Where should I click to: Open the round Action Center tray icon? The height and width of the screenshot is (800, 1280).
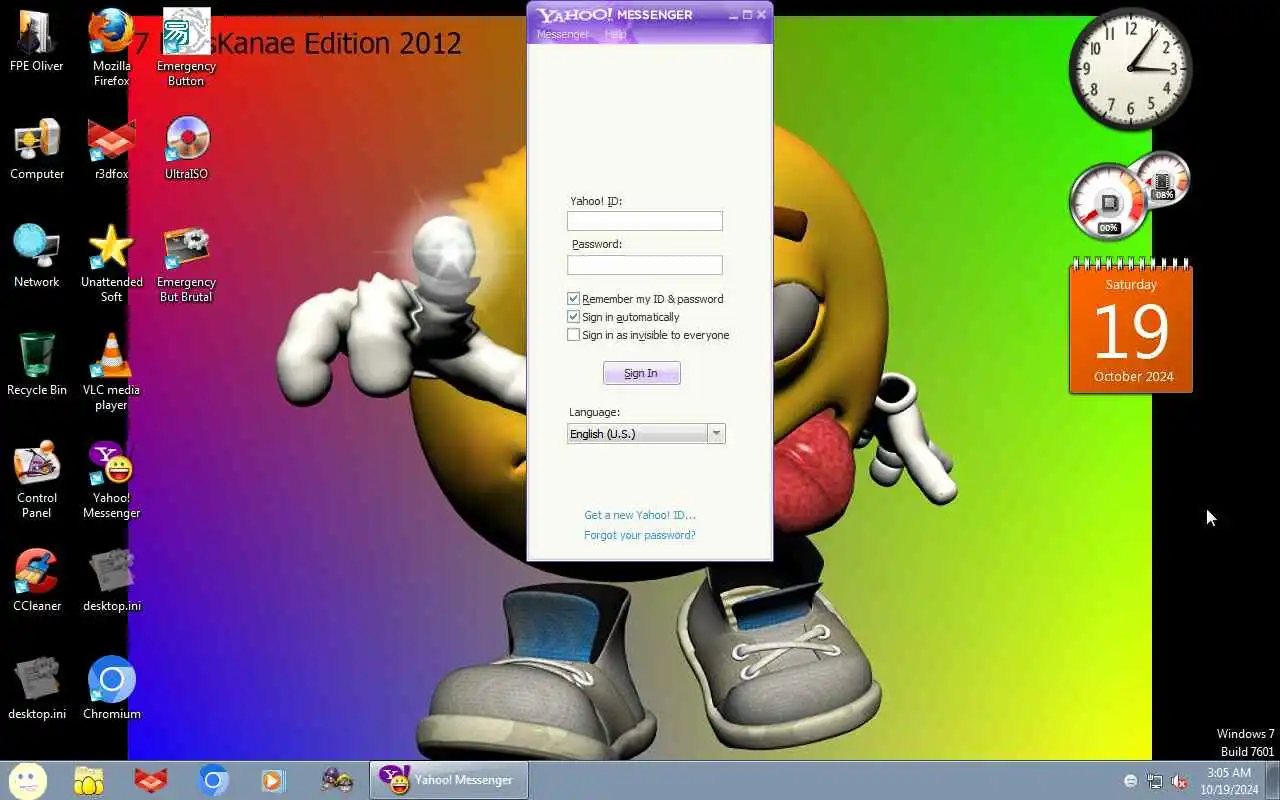pos(1130,781)
